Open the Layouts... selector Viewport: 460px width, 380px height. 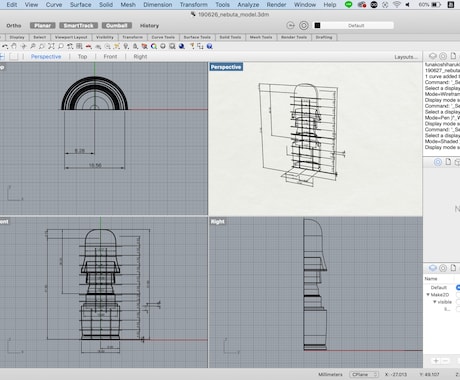[x=406, y=57]
